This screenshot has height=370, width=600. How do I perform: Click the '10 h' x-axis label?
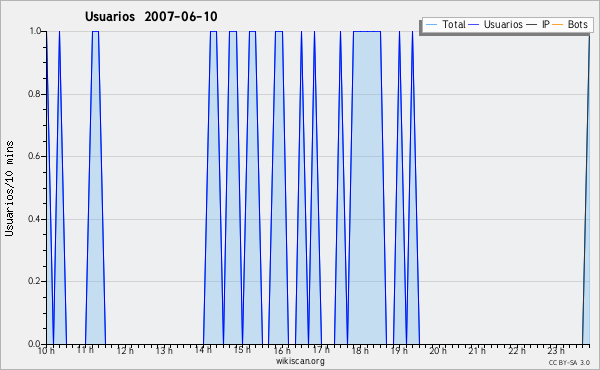click(46, 350)
